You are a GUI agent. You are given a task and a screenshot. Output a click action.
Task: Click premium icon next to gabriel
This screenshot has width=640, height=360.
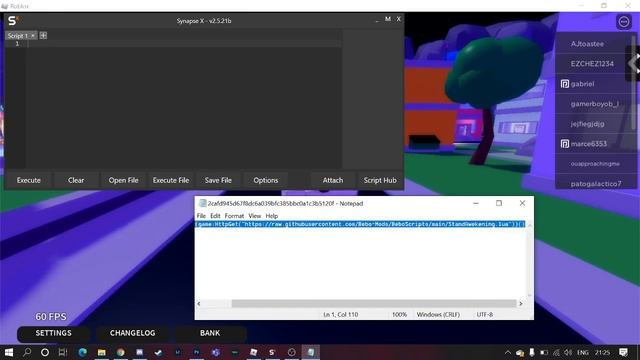565,84
